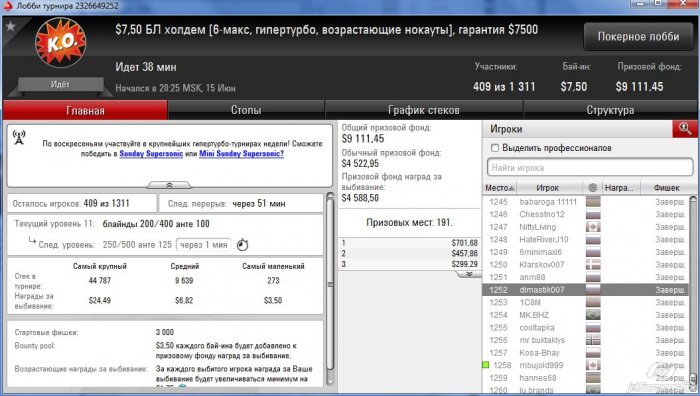This screenshot has height=396, width=700.
Task: Select player row 'cooltapka'
Action: 586,328
